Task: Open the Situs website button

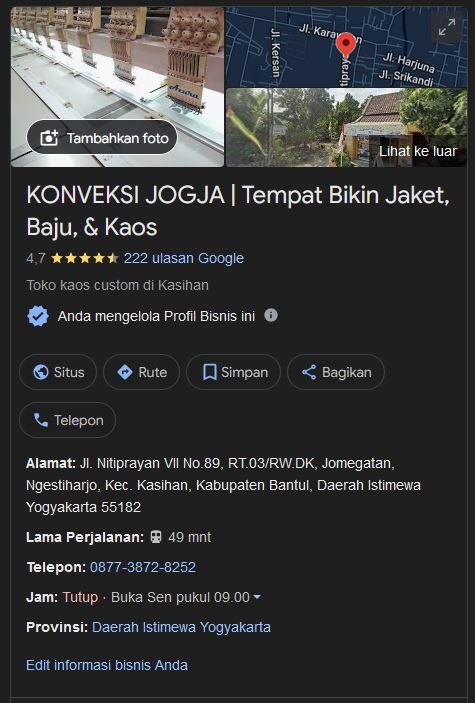Action: 58,372
